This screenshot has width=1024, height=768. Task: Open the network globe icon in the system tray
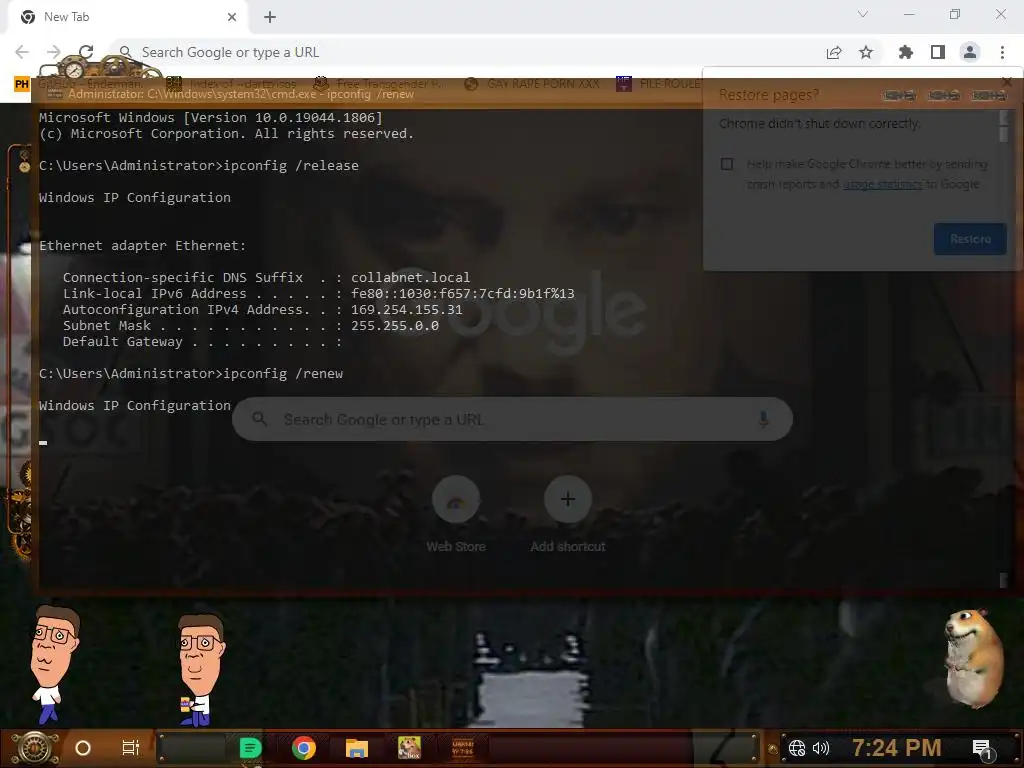pyautogui.click(x=797, y=748)
